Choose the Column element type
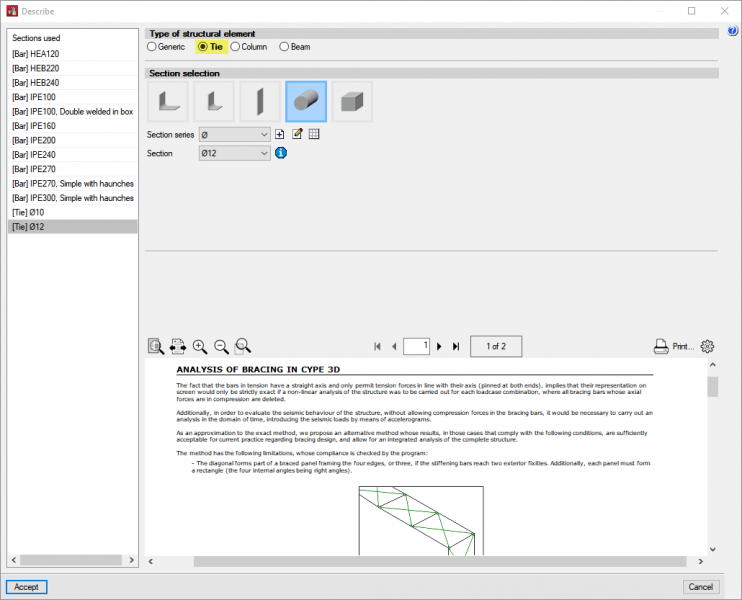This screenshot has width=742, height=600. pyautogui.click(x=236, y=47)
